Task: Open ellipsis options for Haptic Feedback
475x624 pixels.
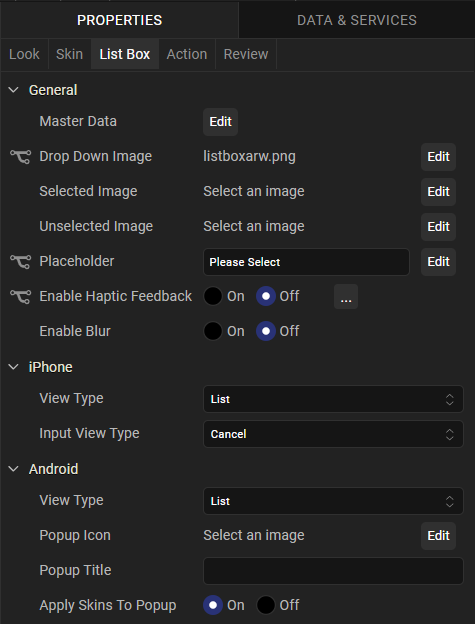Action: [x=346, y=296]
